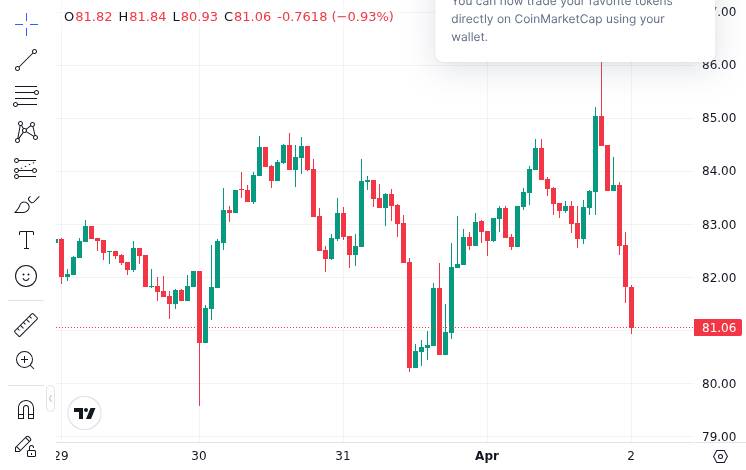Screen dimensions: 746x470
Task: Open the Fibonacci retracement tool
Action: point(26,97)
